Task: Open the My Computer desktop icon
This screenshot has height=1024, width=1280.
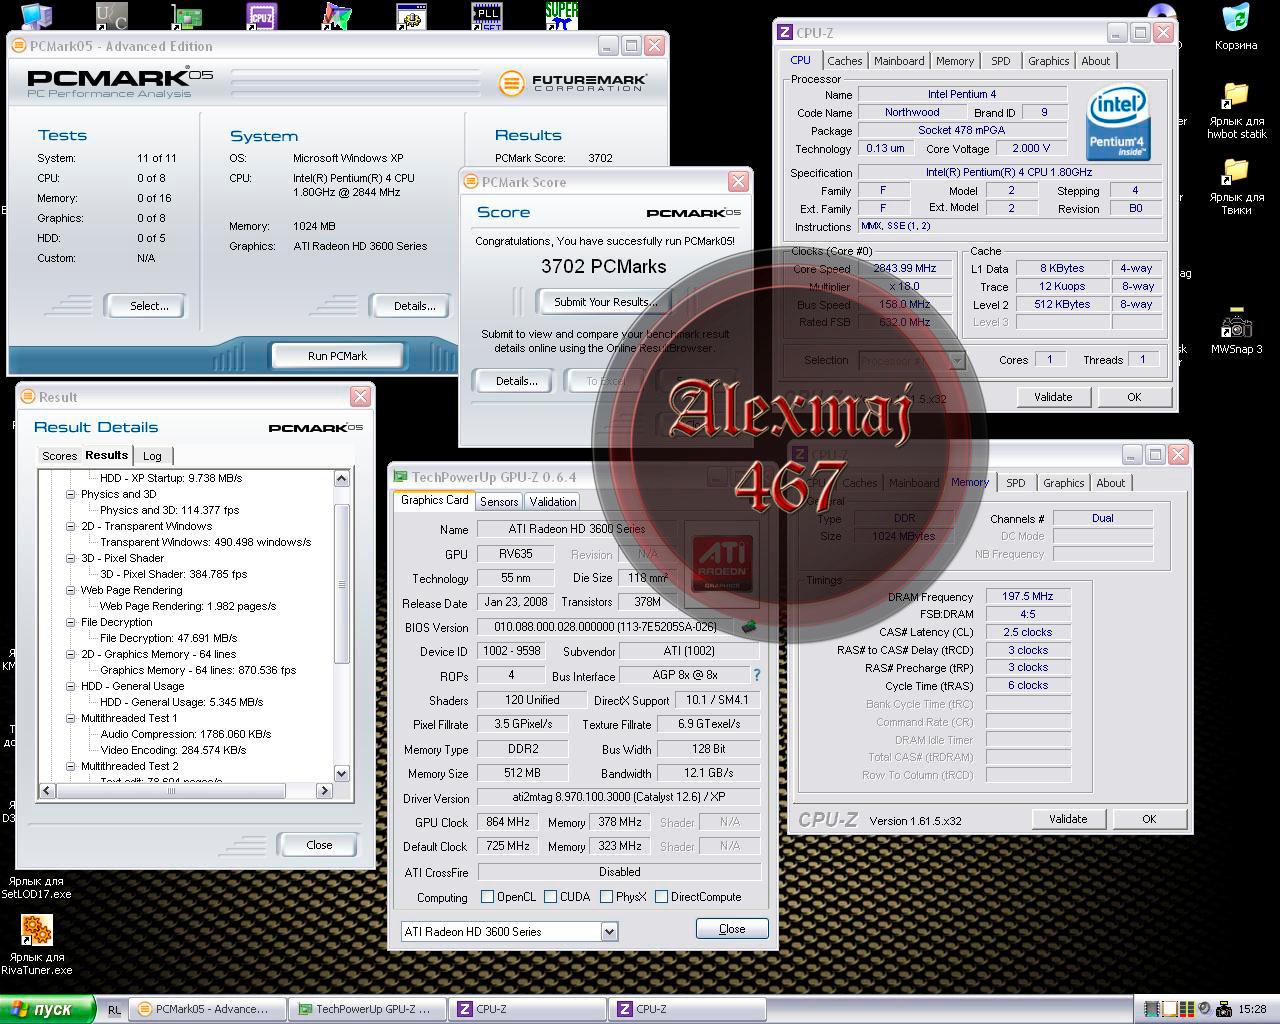Action: pos(36,14)
